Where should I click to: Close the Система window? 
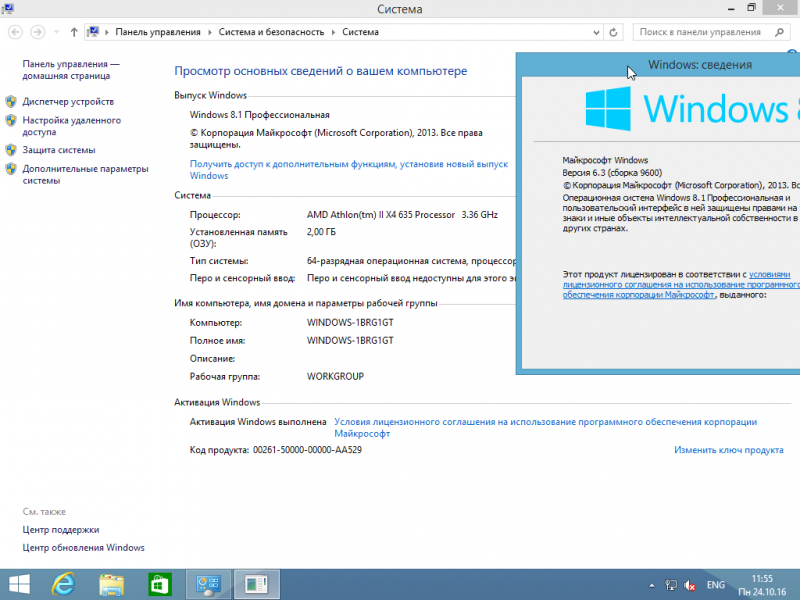click(781, 8)
